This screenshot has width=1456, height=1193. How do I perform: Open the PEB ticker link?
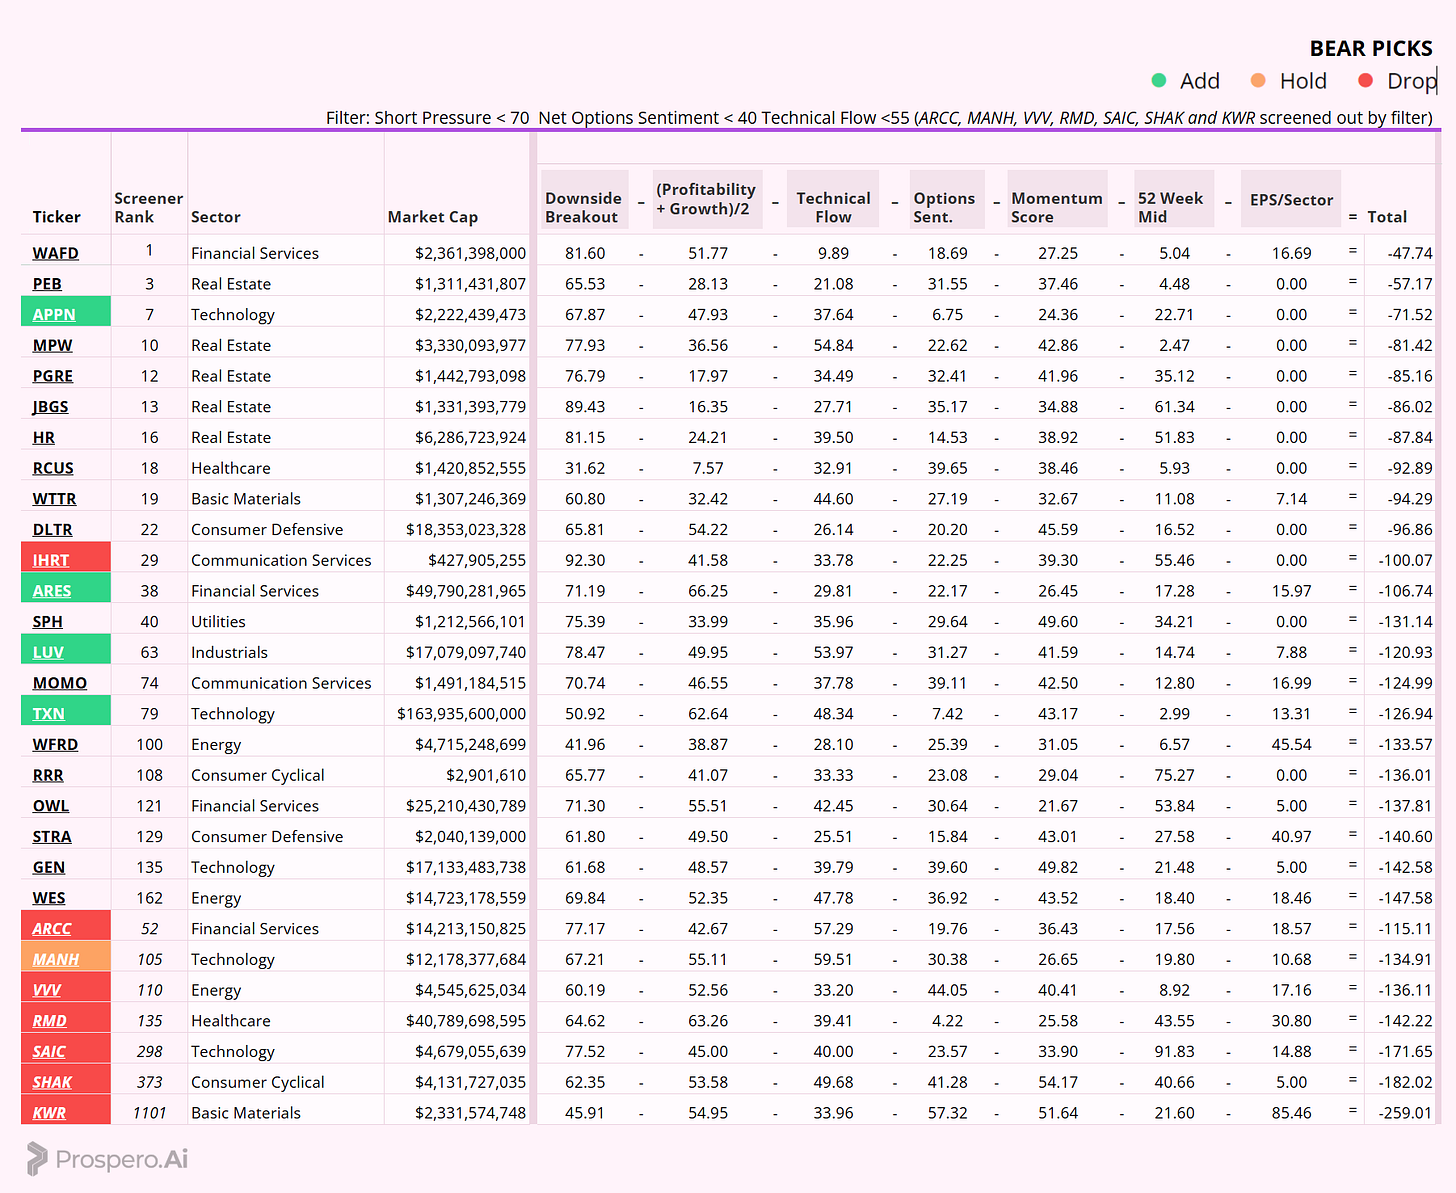pyautogui.click(x=47, y=284)
